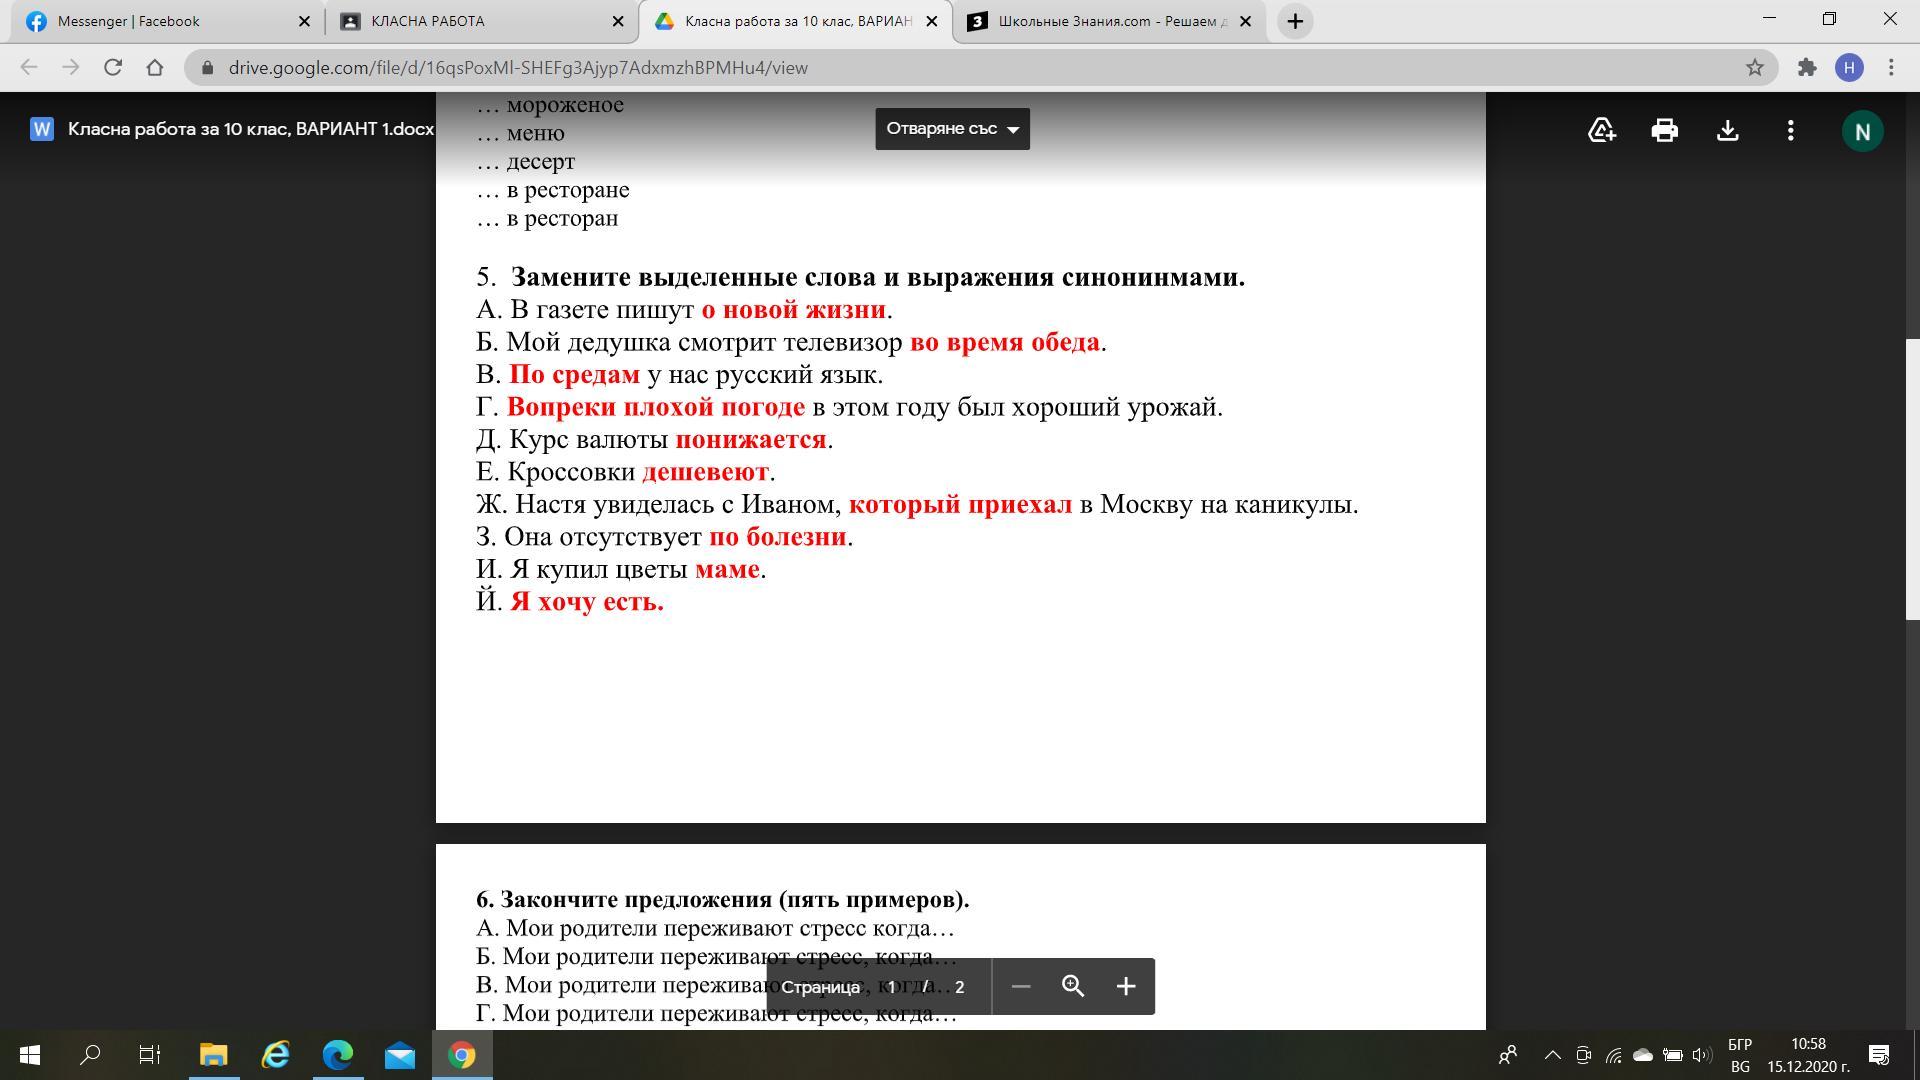Viewport: 1920px width, 1080px height.
Task: Show hidden system tray icons
Action: (x=1552, y=1055)
